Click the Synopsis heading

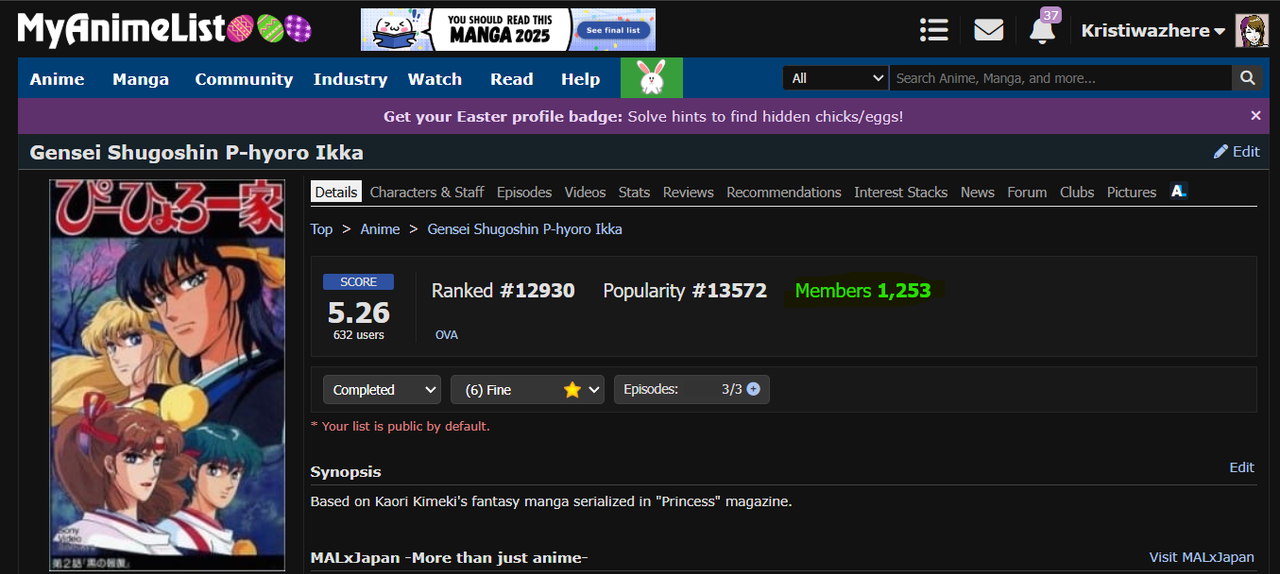pos(345,472)
